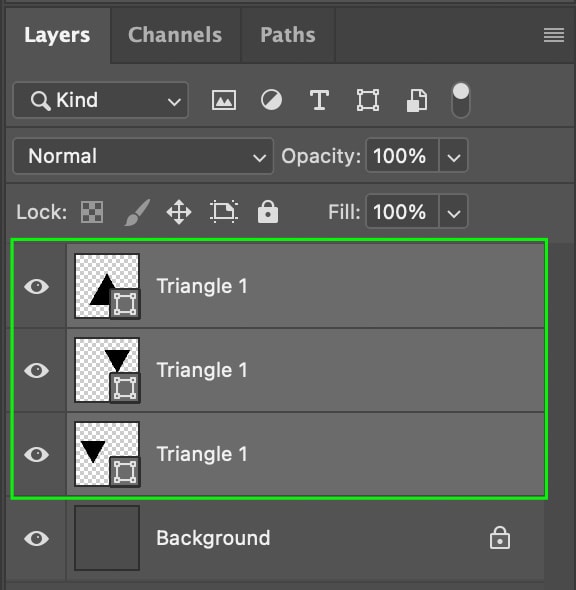Filter for shape layers icon
This screenshot has width=576, height=590.
pyautogui.click(x=368, y=100)
